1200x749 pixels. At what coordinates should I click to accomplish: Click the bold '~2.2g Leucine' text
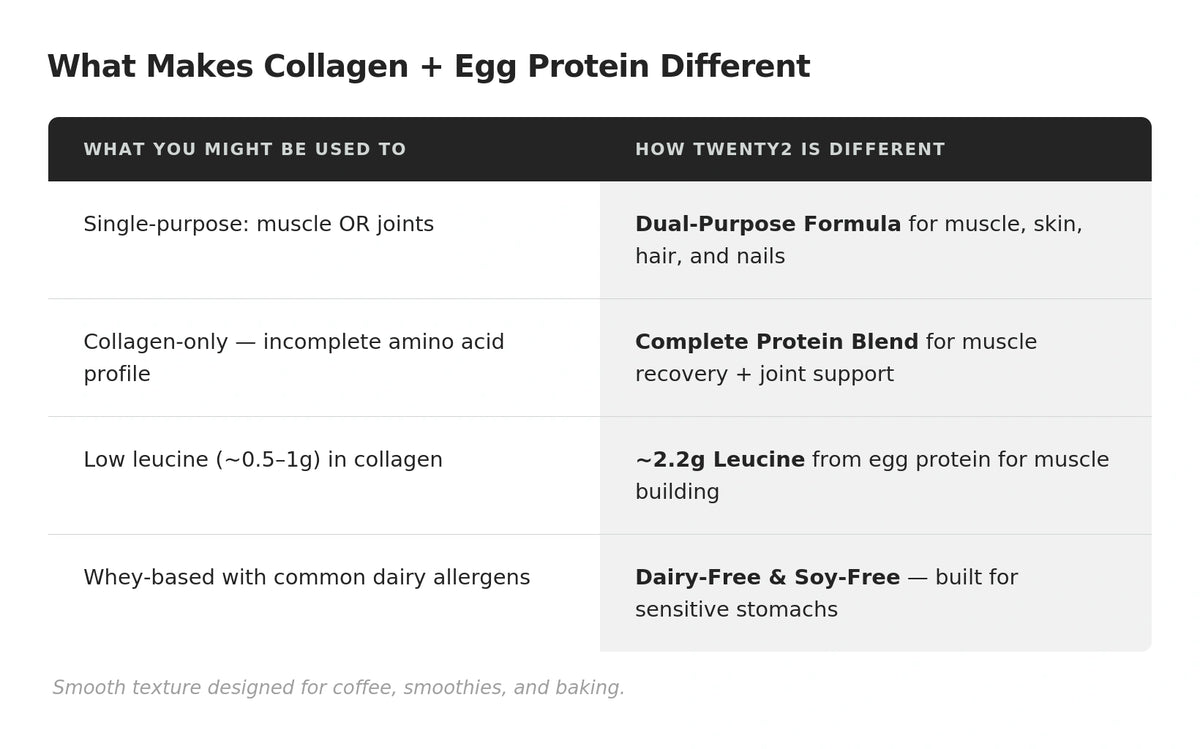click(719, 460)
